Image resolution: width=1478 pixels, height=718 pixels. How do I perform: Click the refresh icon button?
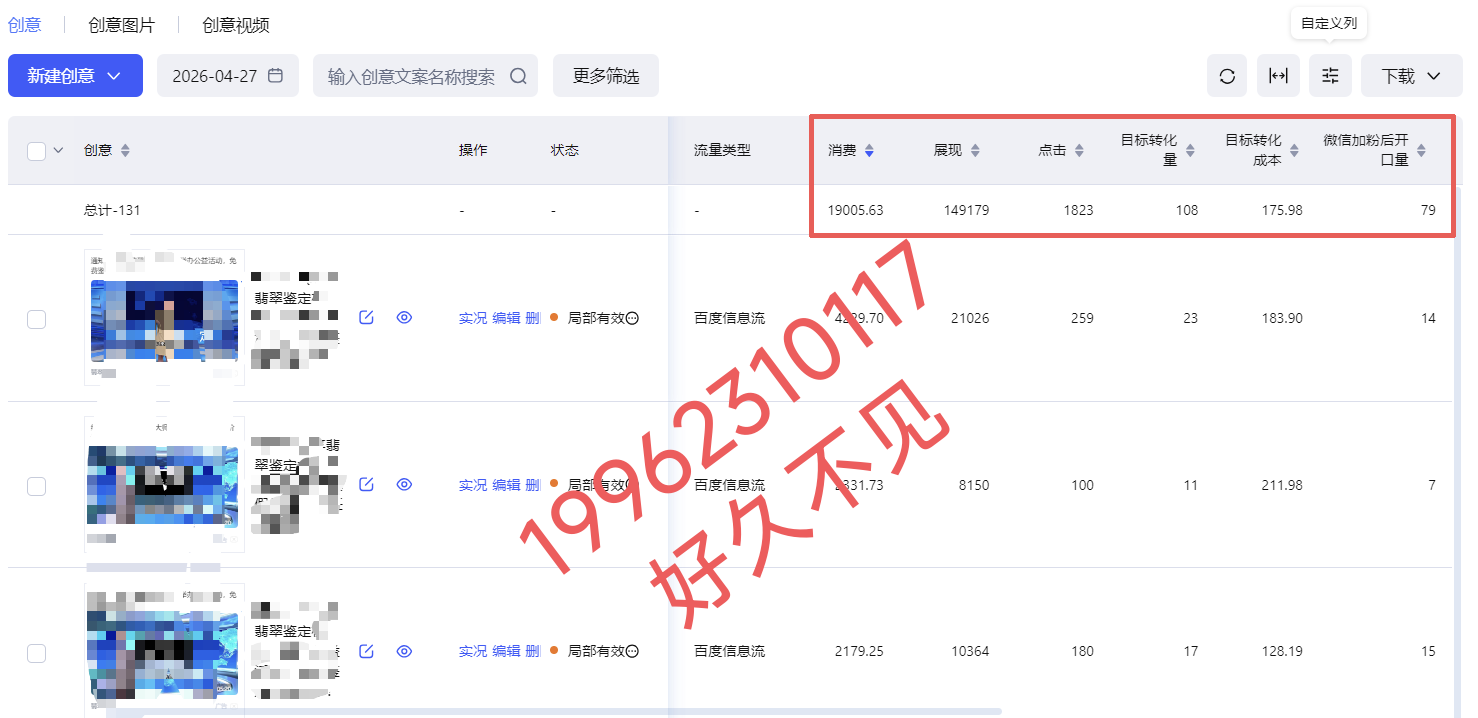tap(1227, 76)
